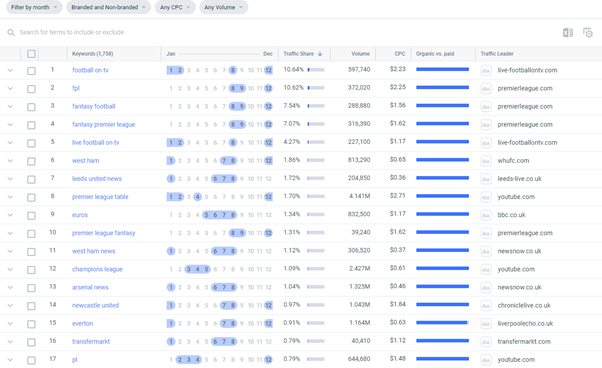The width and height of the screenshot is (602, 368).
Task: Click 'newsnow.co.uk' in the arsenal news row
Action: coord(519,287)
